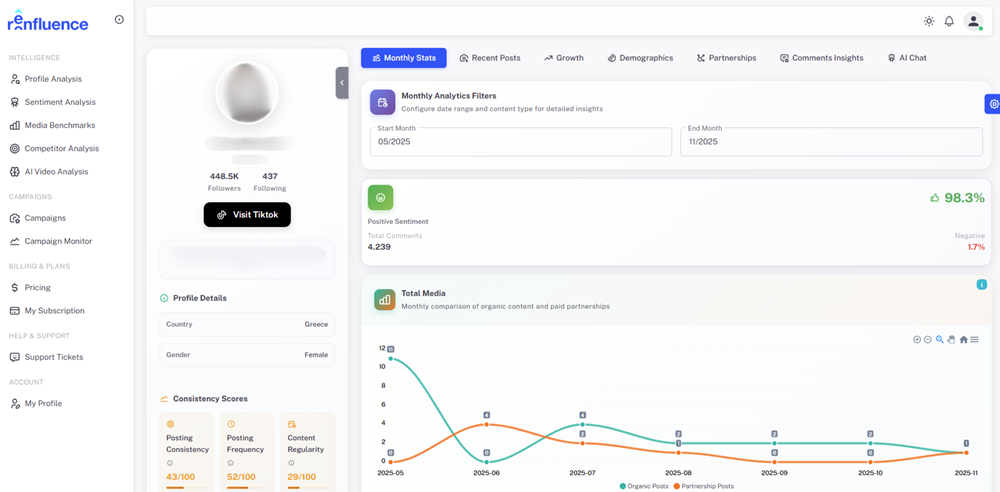Click the blue settings gear on right edge
1000x492 pixels.
[992, 104]
